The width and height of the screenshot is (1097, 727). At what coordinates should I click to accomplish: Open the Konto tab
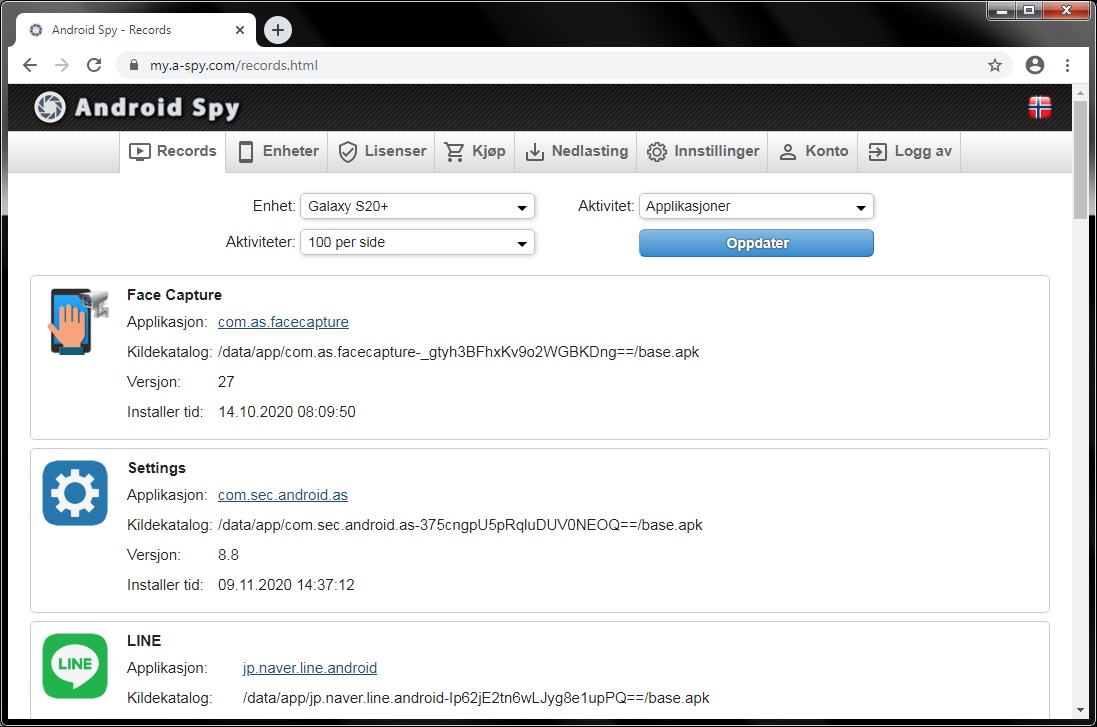[814, 151]
